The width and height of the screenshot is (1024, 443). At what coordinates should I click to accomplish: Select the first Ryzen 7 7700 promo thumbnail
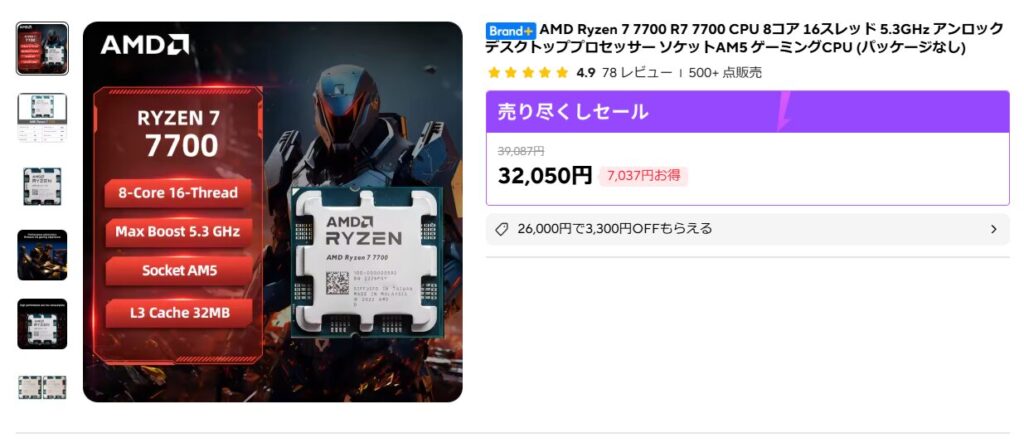click(42, 48)
